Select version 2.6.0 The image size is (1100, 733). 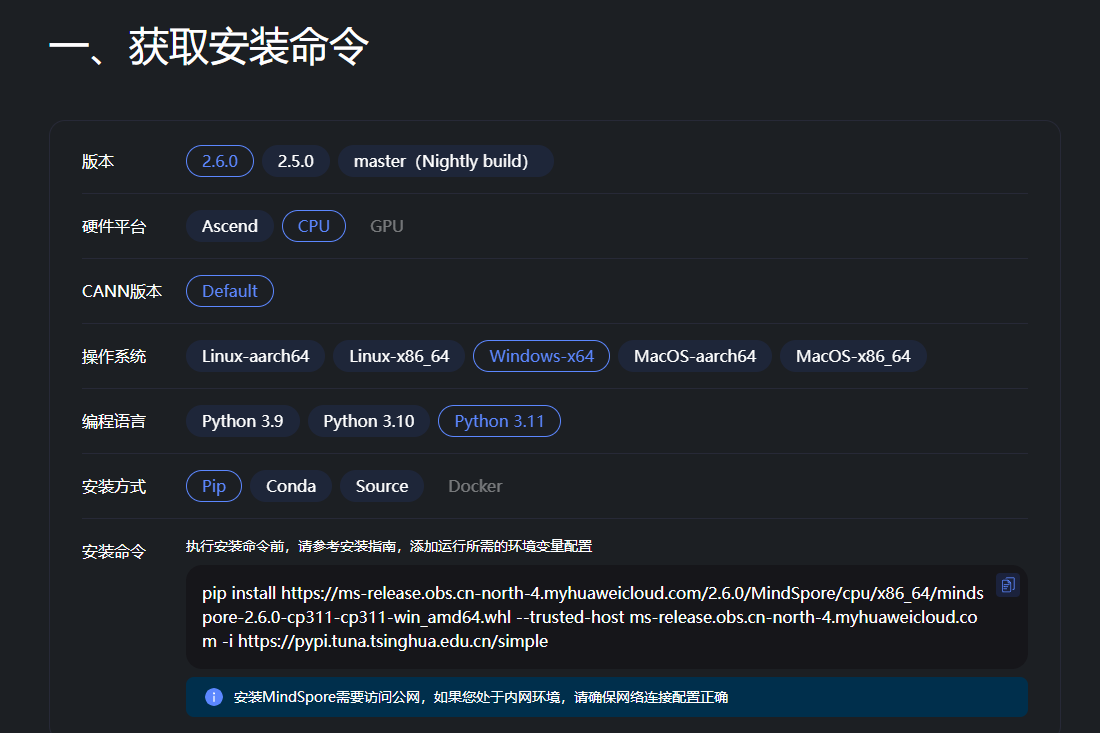click(x=220, y=161)
